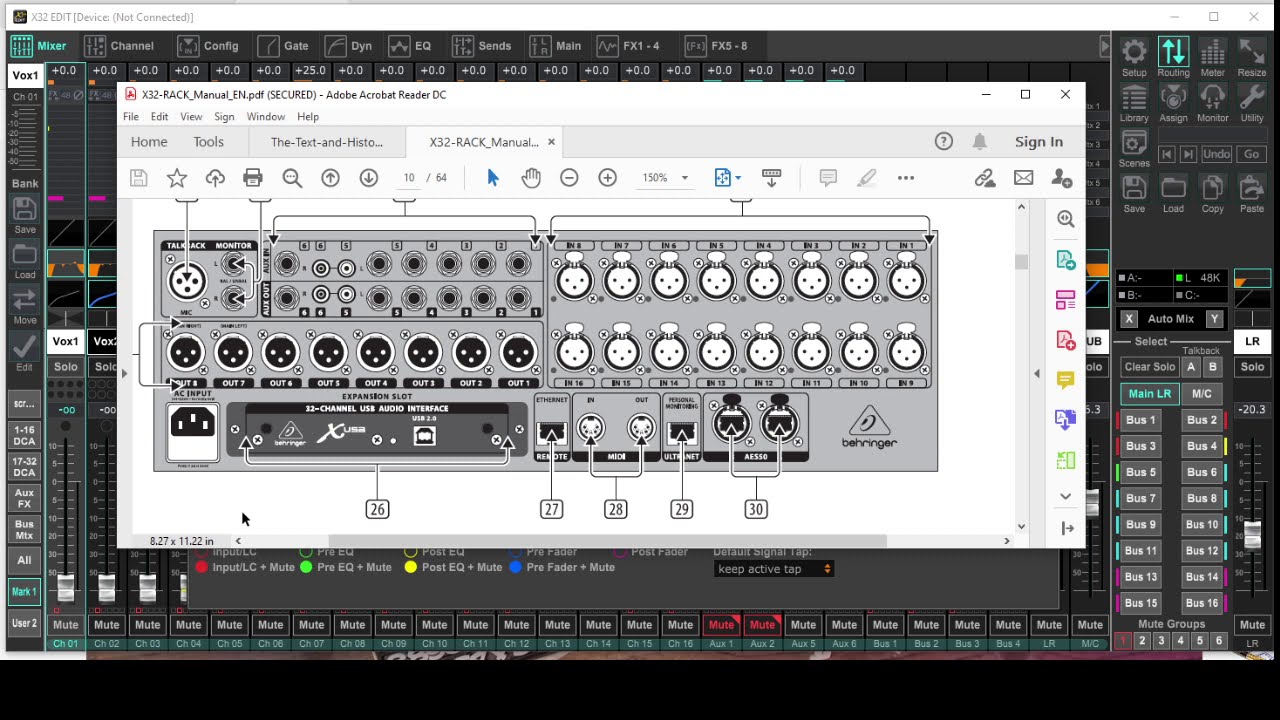Go to previous page with up arrow

[x=330, y=178]
